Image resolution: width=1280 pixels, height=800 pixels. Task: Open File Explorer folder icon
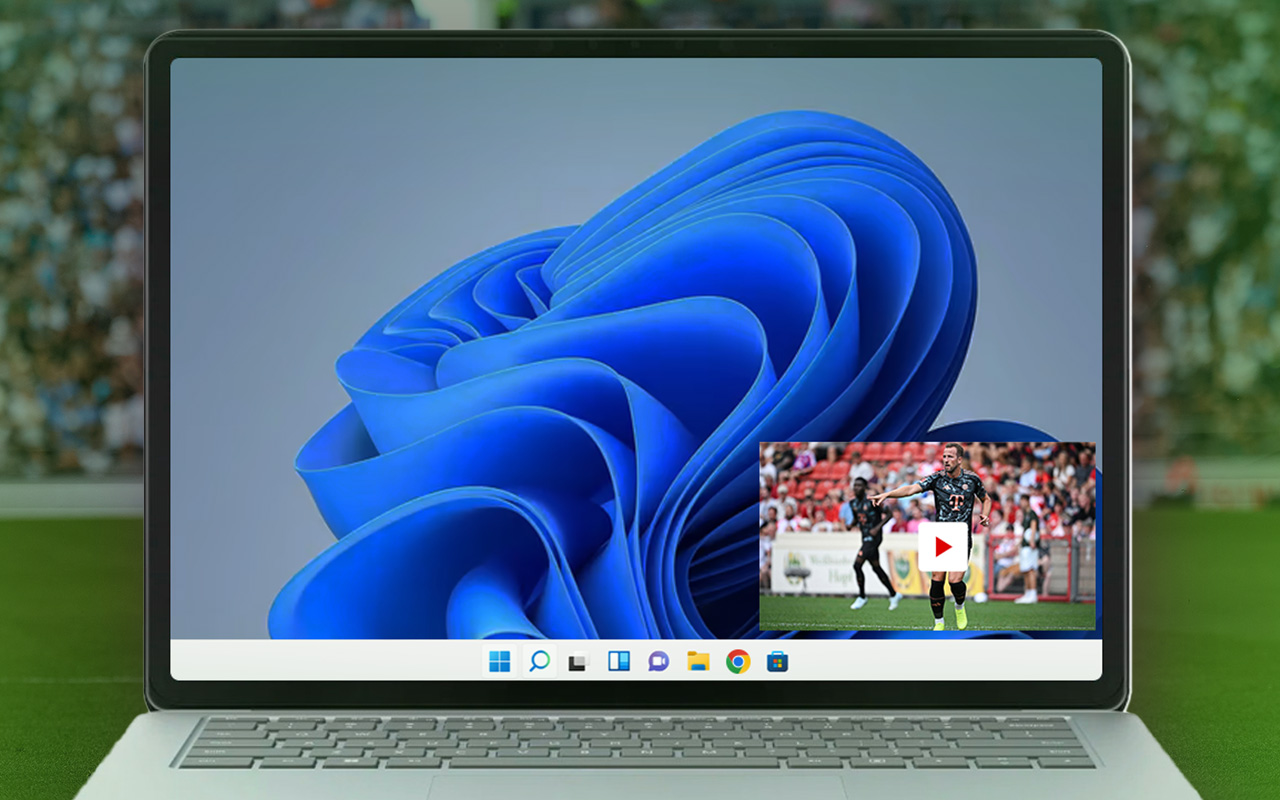click(698, 661)
